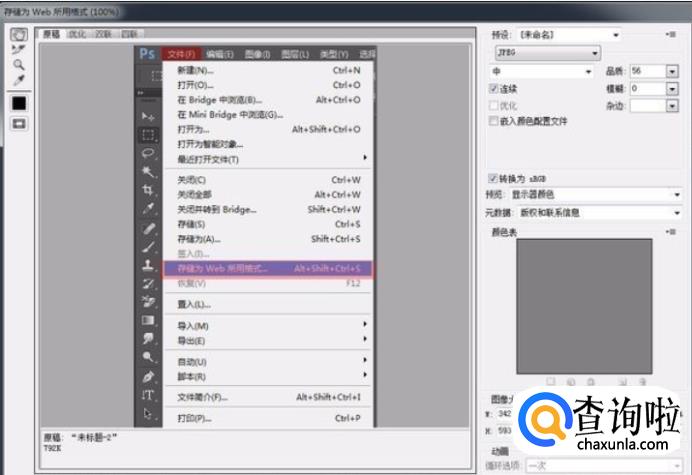The height and width of the screenshot is (475, 692).
Task: Click the Brush tool icon in the preview
Action: pos(148,247)
